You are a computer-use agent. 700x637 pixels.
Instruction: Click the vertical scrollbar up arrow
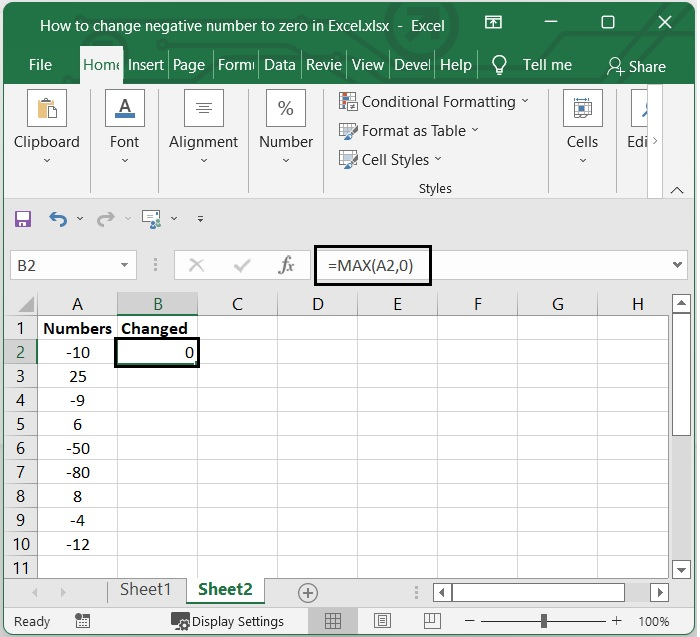click(x=681, y=304)
